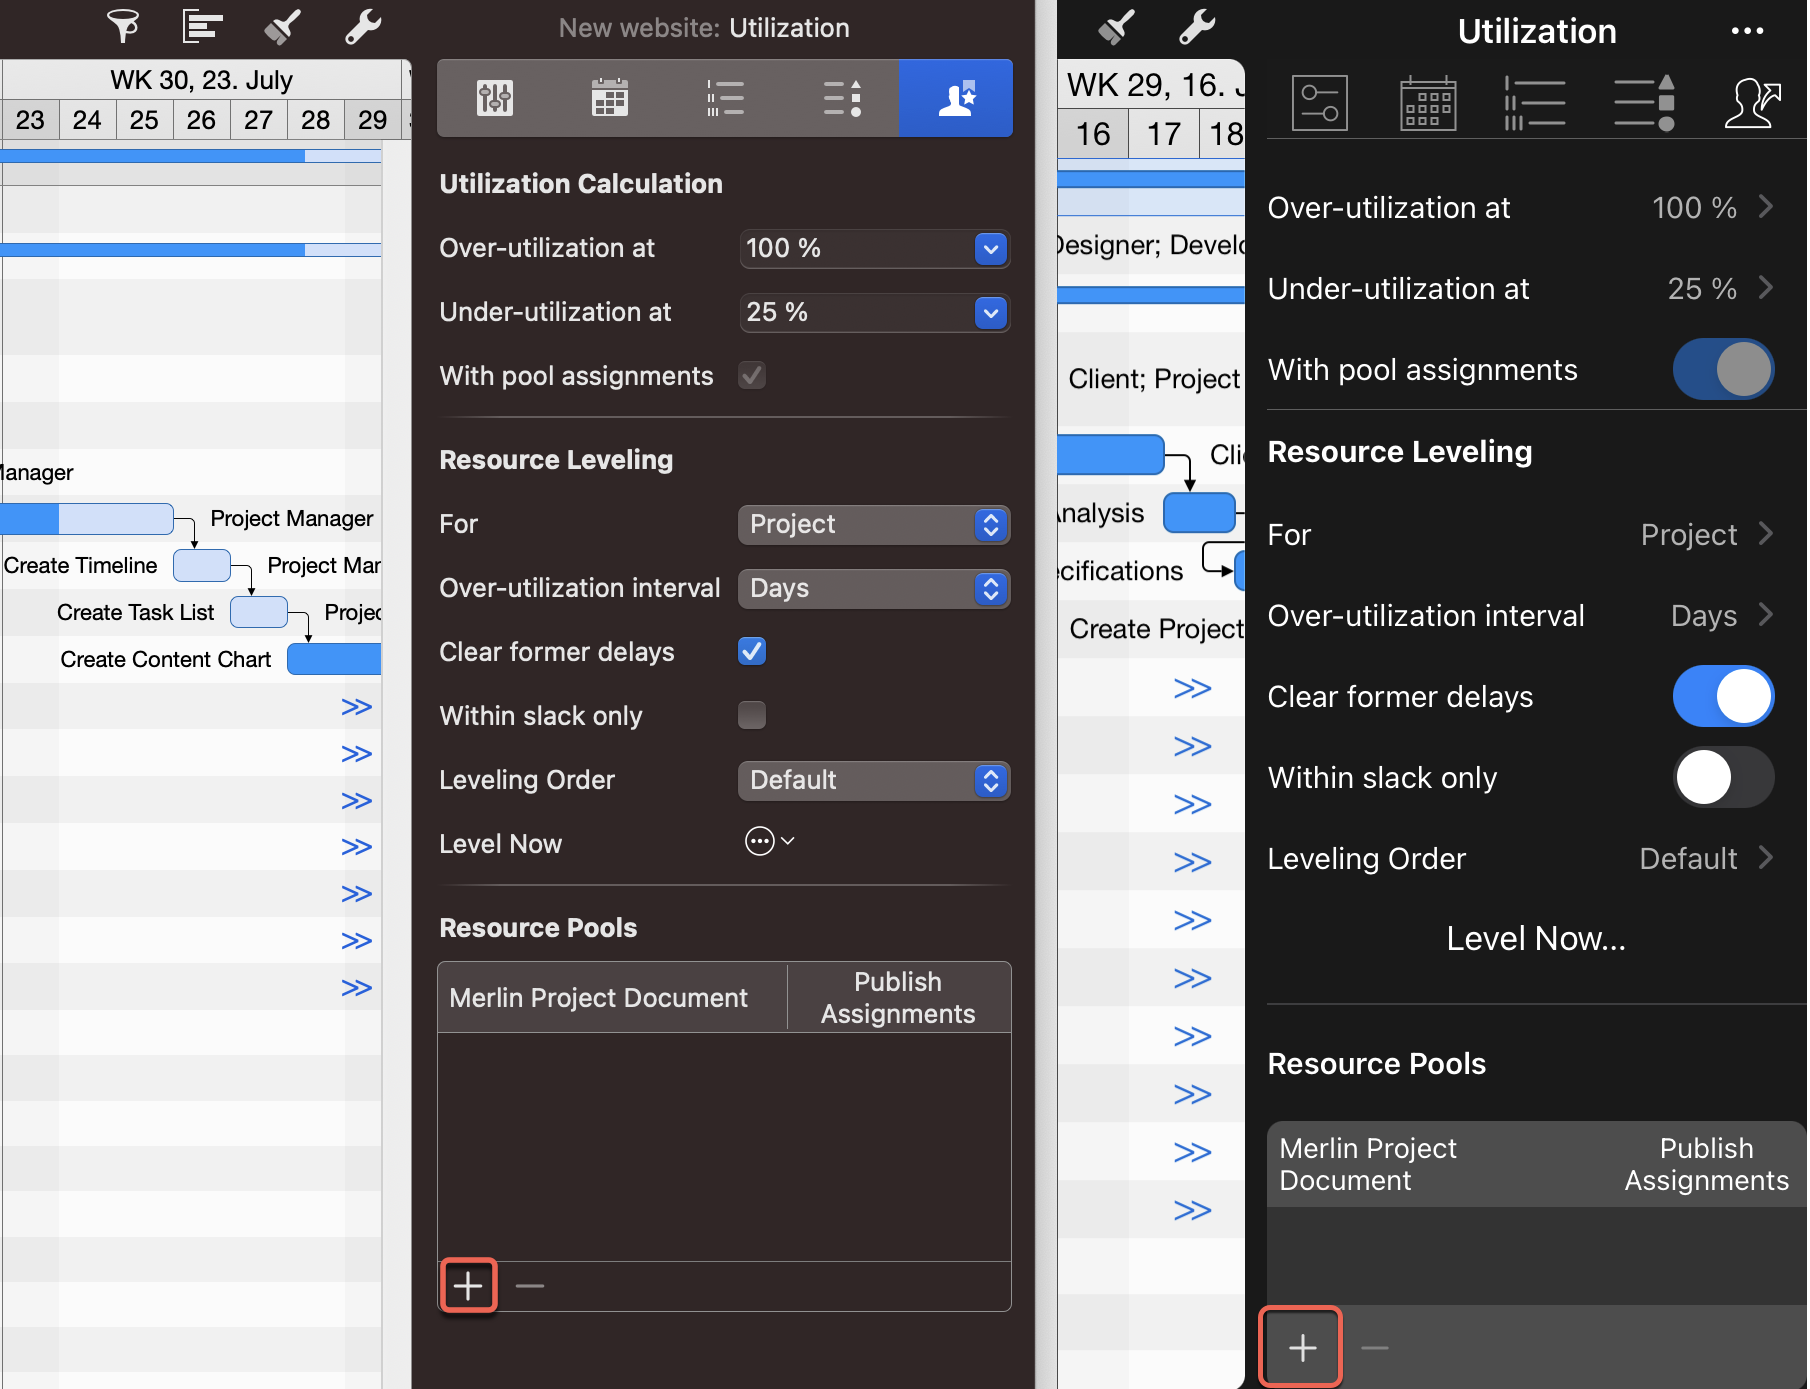Open the Leveling Order Default dropdown
The width and height of the screenshot is (1810, 1389).
(x=874, y=781)
